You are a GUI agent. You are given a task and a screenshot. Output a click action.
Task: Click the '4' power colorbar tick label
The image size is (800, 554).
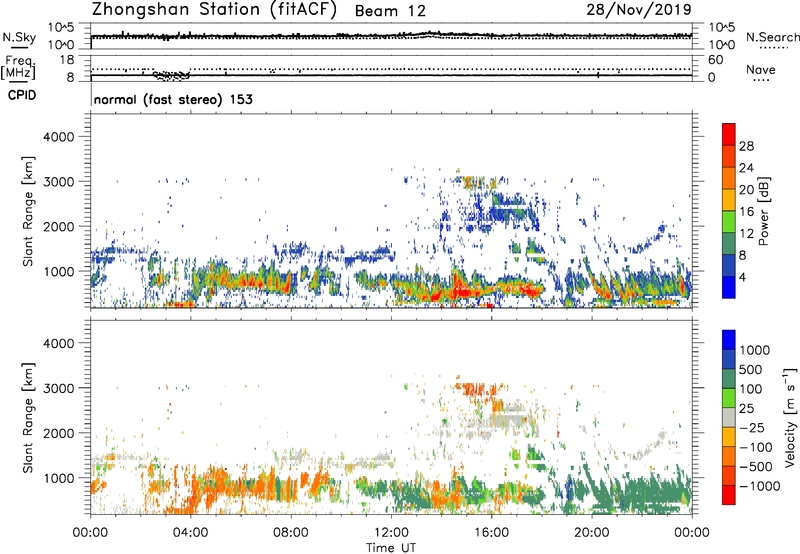(742, 277)
